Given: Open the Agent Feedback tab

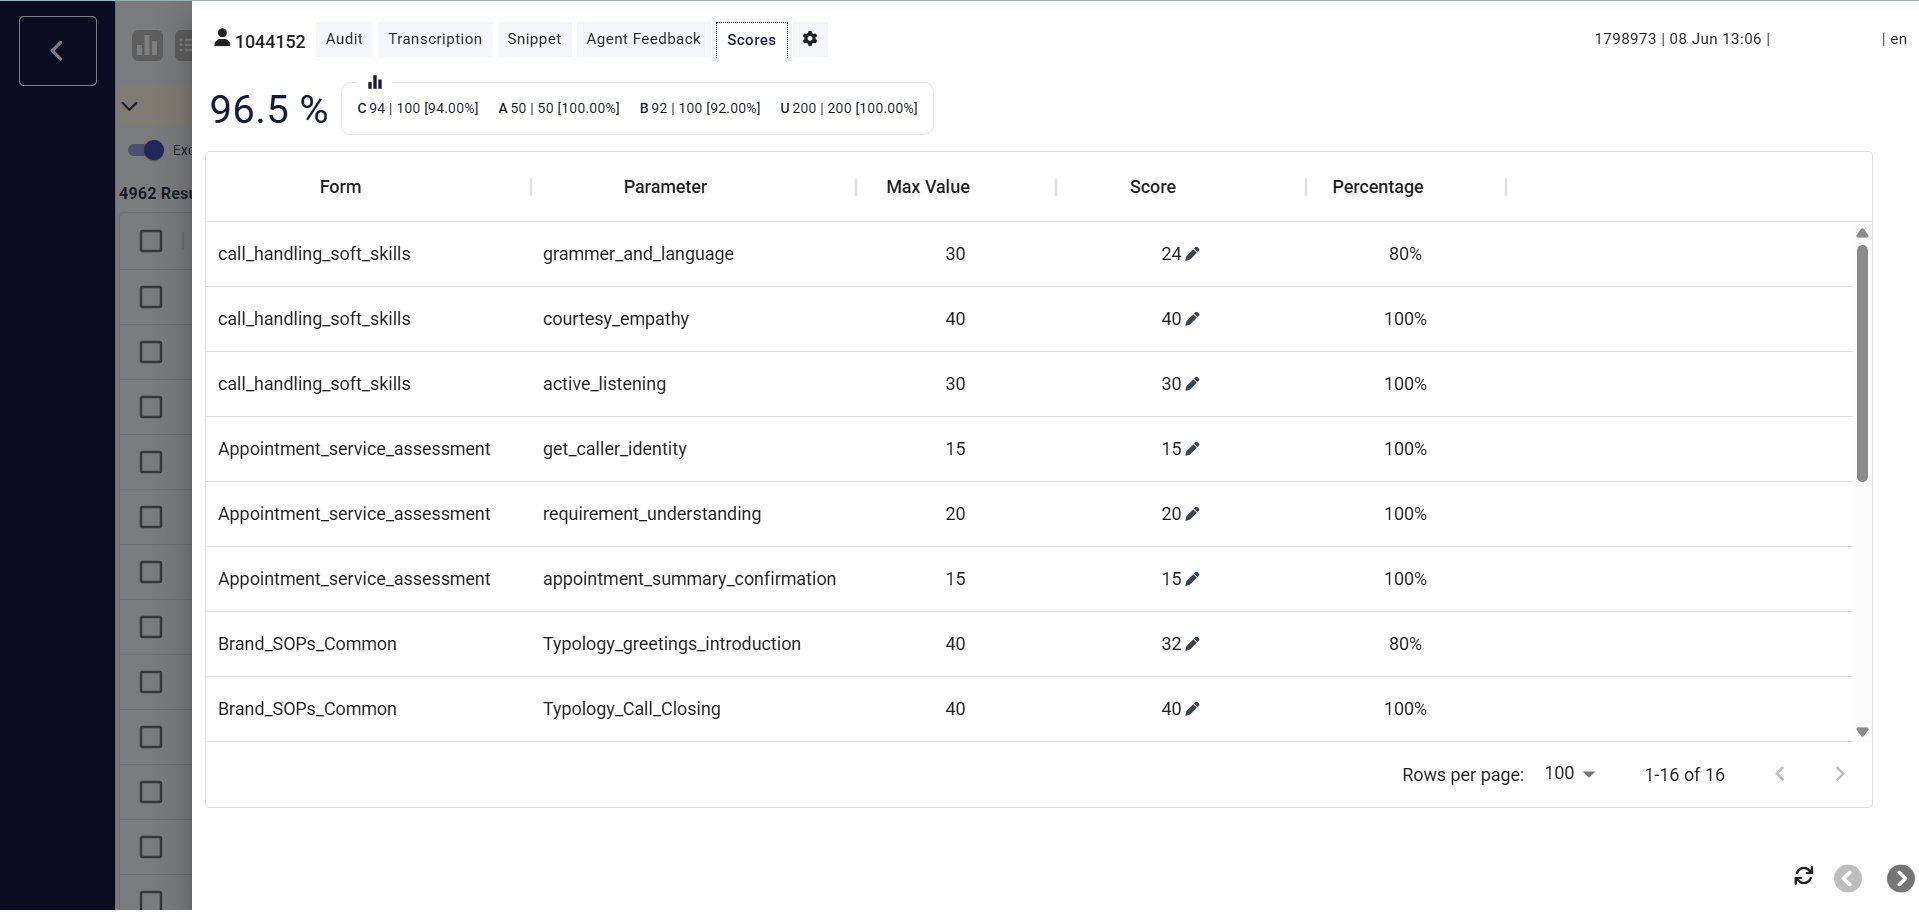Looking at the screenshot, I should (643, 39).
